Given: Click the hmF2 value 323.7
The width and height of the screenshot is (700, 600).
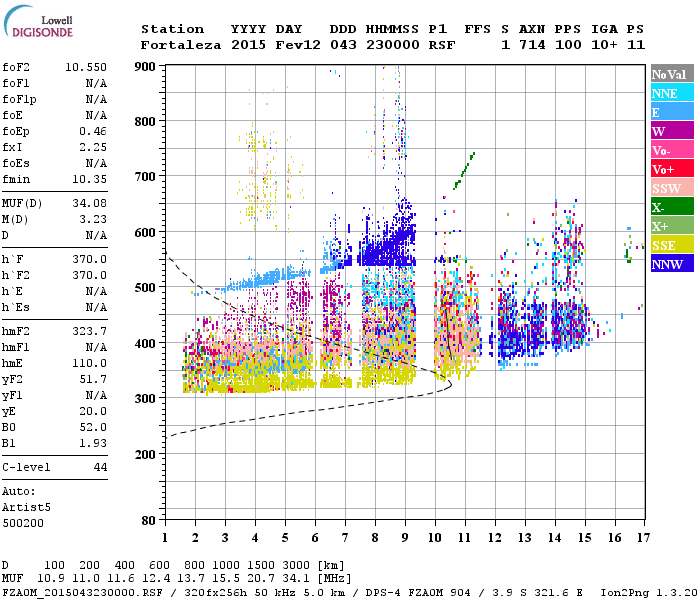Looking at the screenshot, I should (90, 331).
